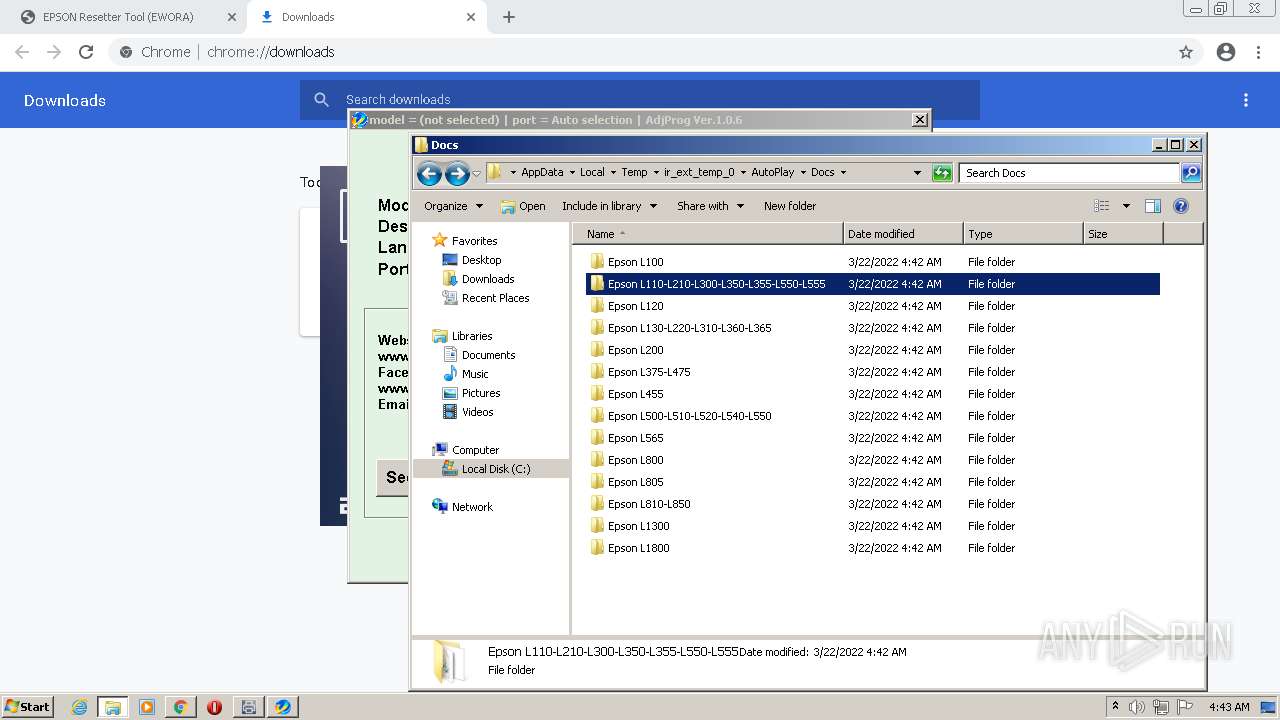Show hidden tray icons arrow
1280x720 pixels.
1115,706
